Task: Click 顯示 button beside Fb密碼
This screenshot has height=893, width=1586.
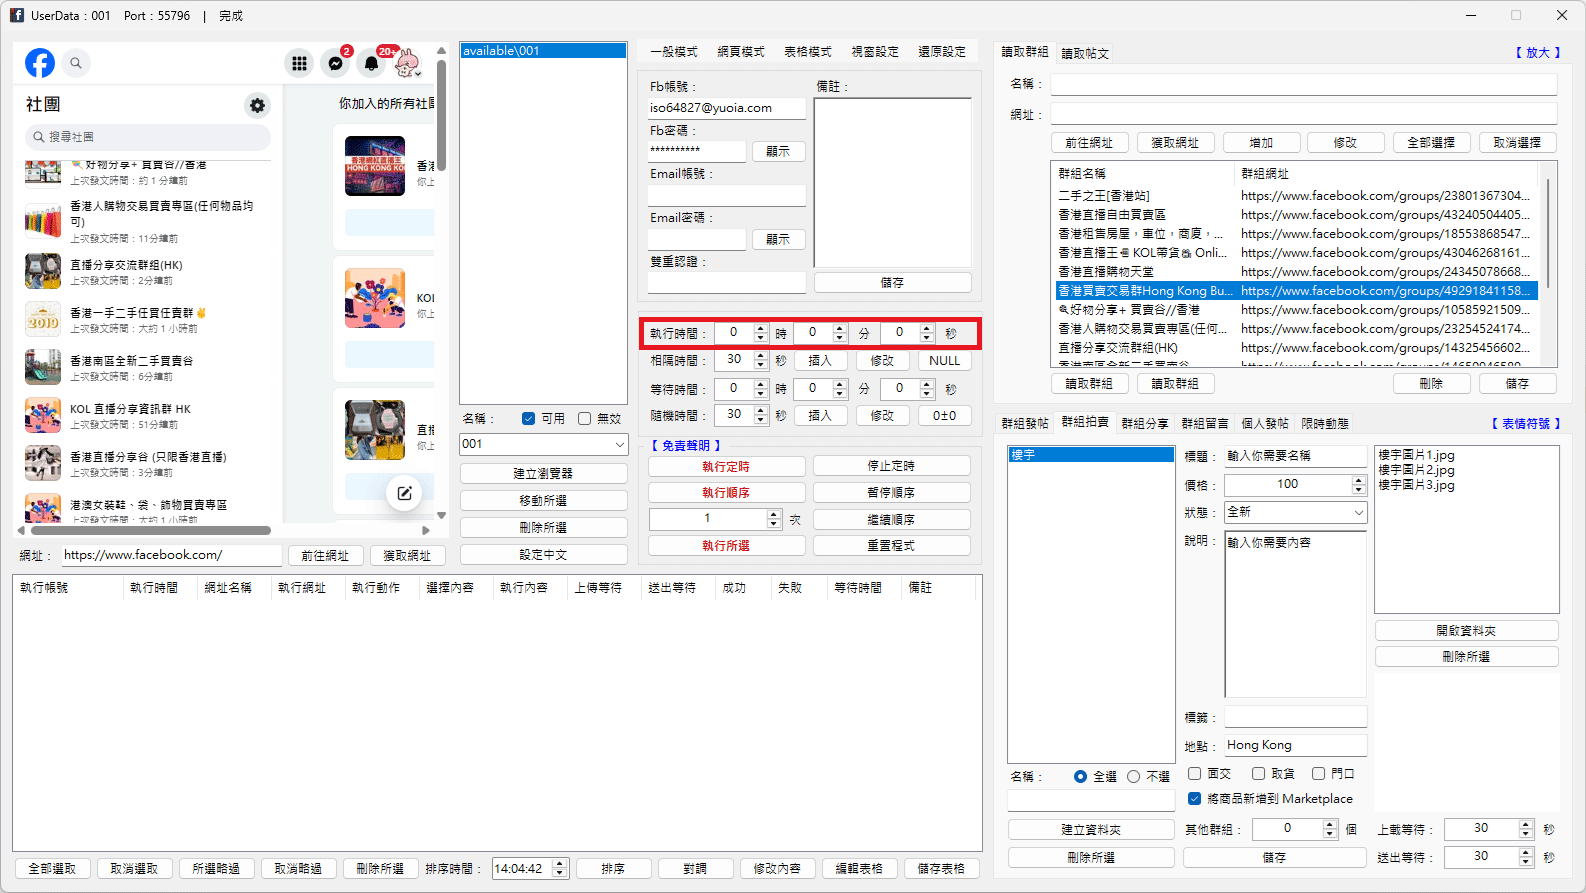Action: [x=778, y=151]
